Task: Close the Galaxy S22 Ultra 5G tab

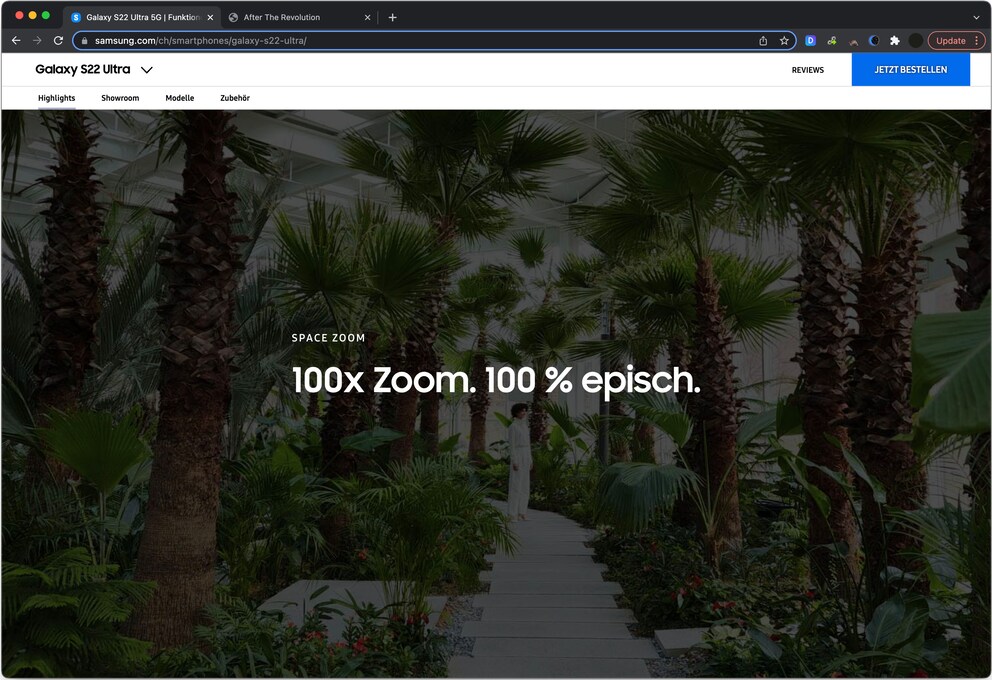Action: (210, 17)
